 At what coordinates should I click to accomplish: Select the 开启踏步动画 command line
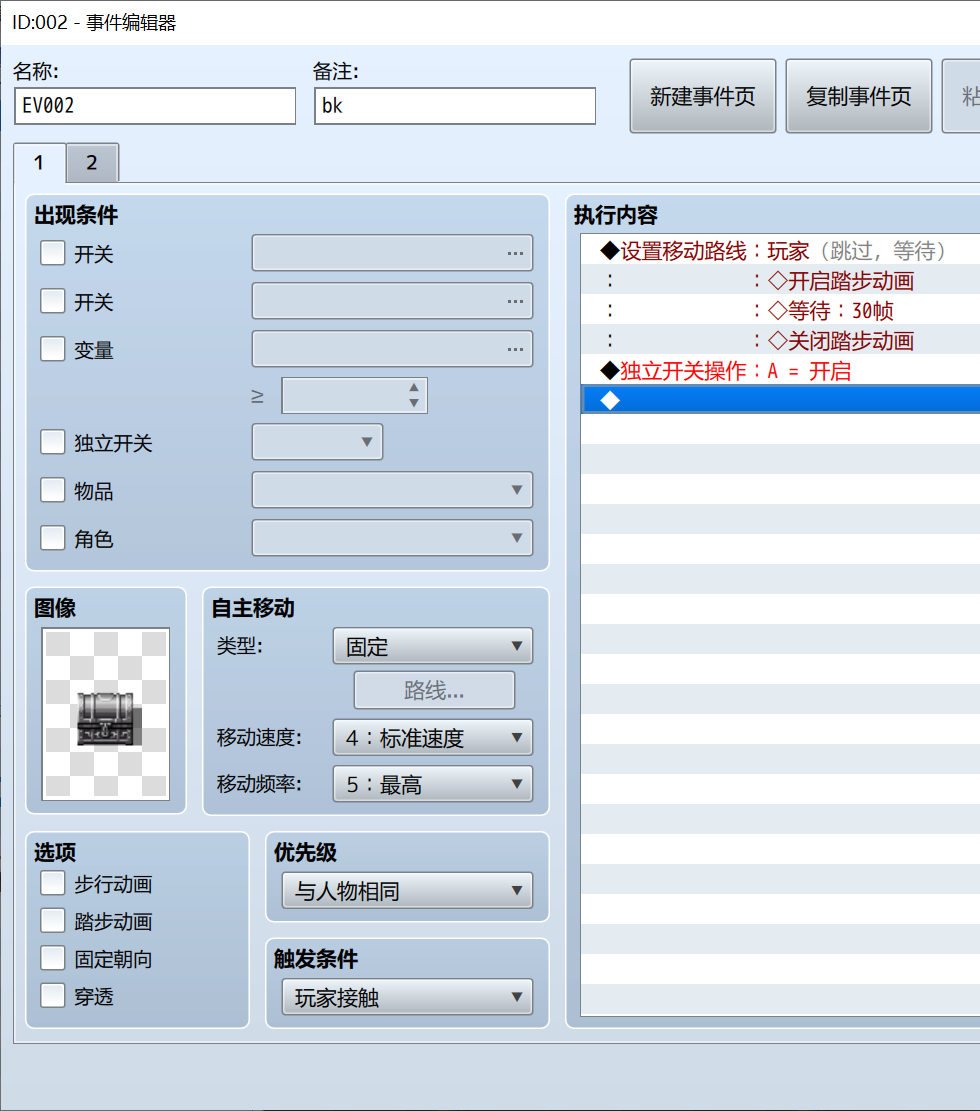[780, 281]
